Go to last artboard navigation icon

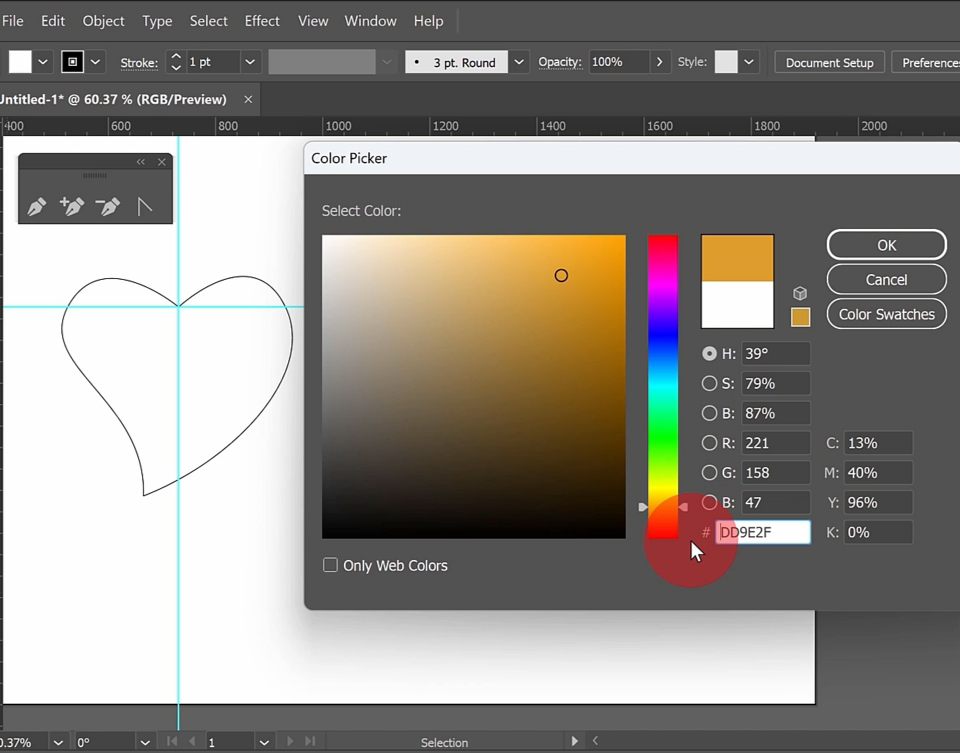coord(310,741)
